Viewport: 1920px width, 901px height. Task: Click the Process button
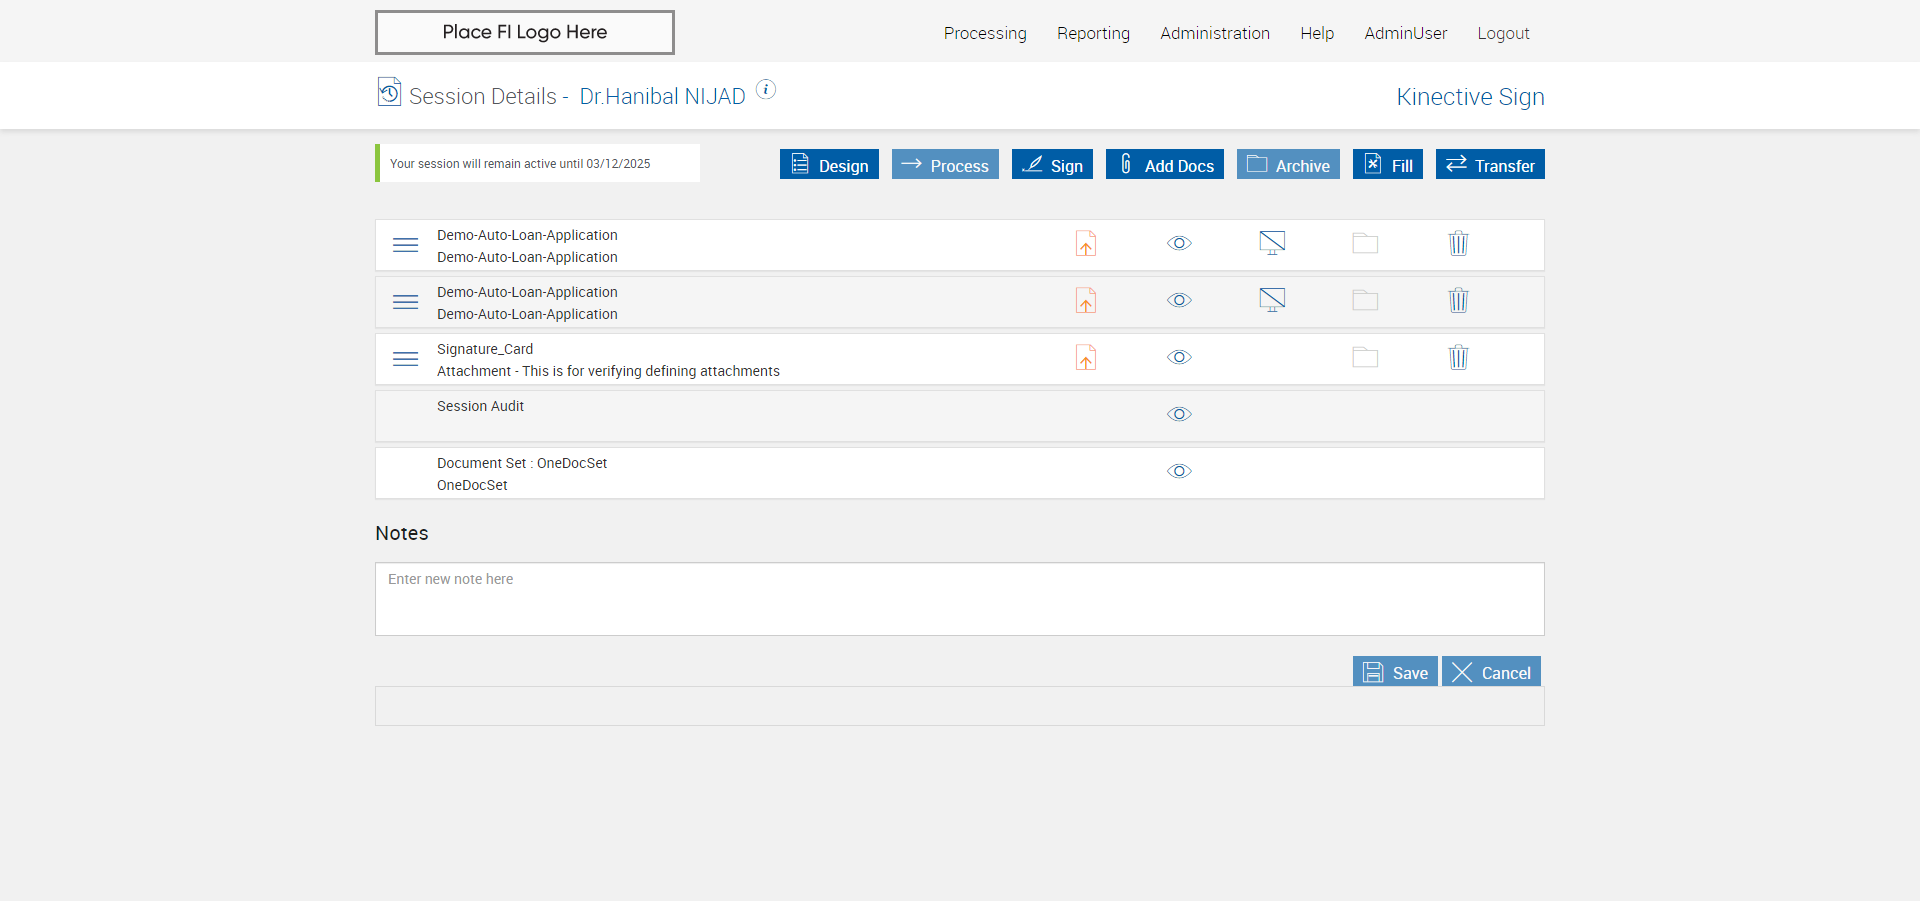click(945, 164)
